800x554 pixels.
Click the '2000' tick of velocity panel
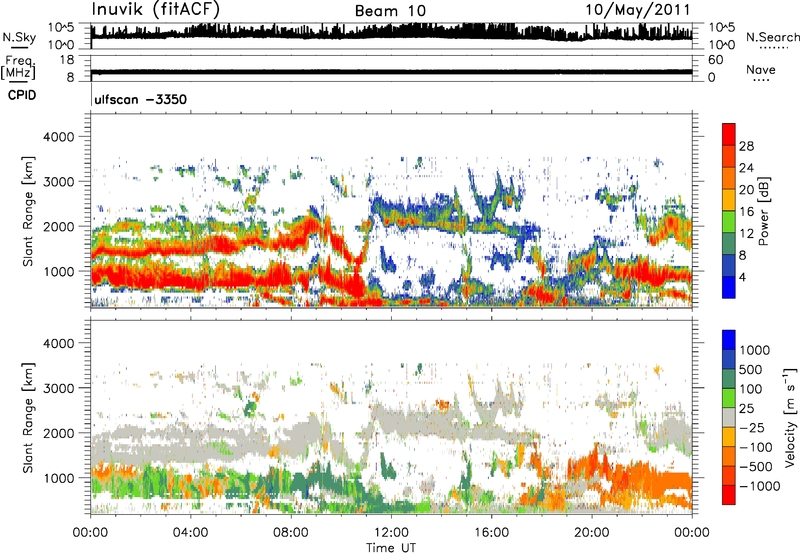coord(58,433)
